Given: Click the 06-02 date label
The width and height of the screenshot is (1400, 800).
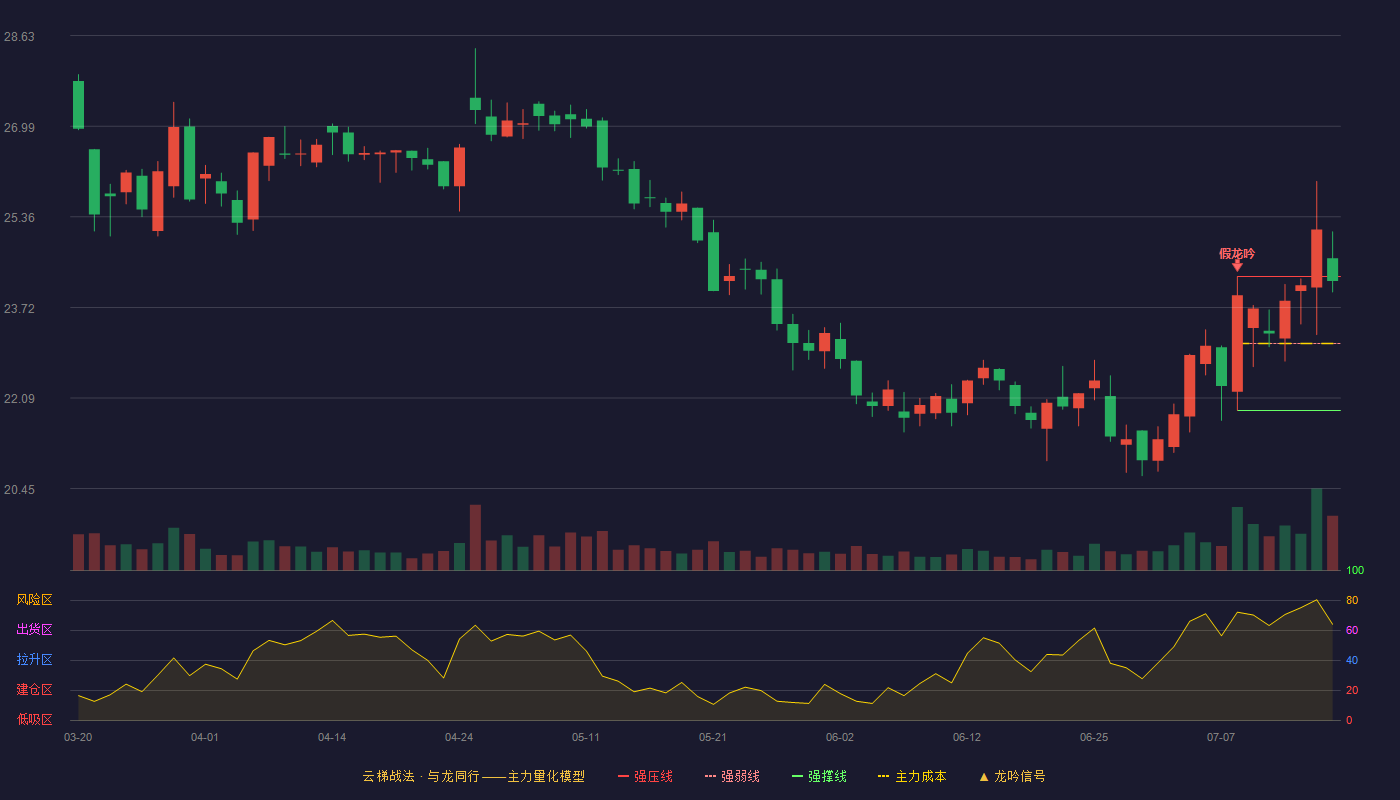Looking at the screenshot, I should point(840,737).
